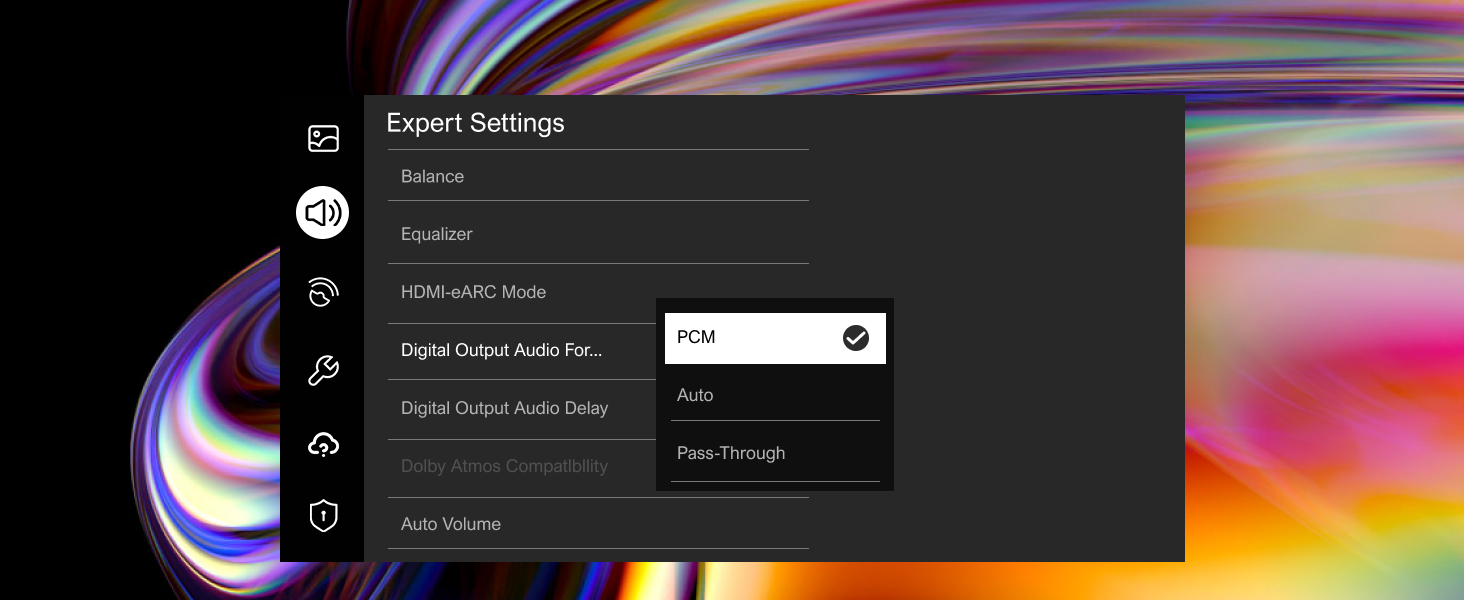Open the Broadcasting satellite dish icon
The width and height of the screenshot is (1464, 600).
(x=323, y=293)
